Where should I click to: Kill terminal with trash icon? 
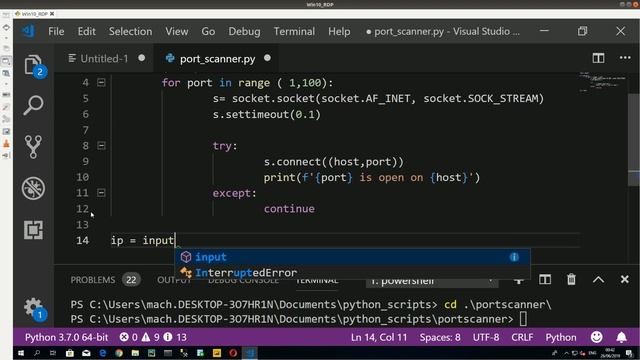coord(571,280)
